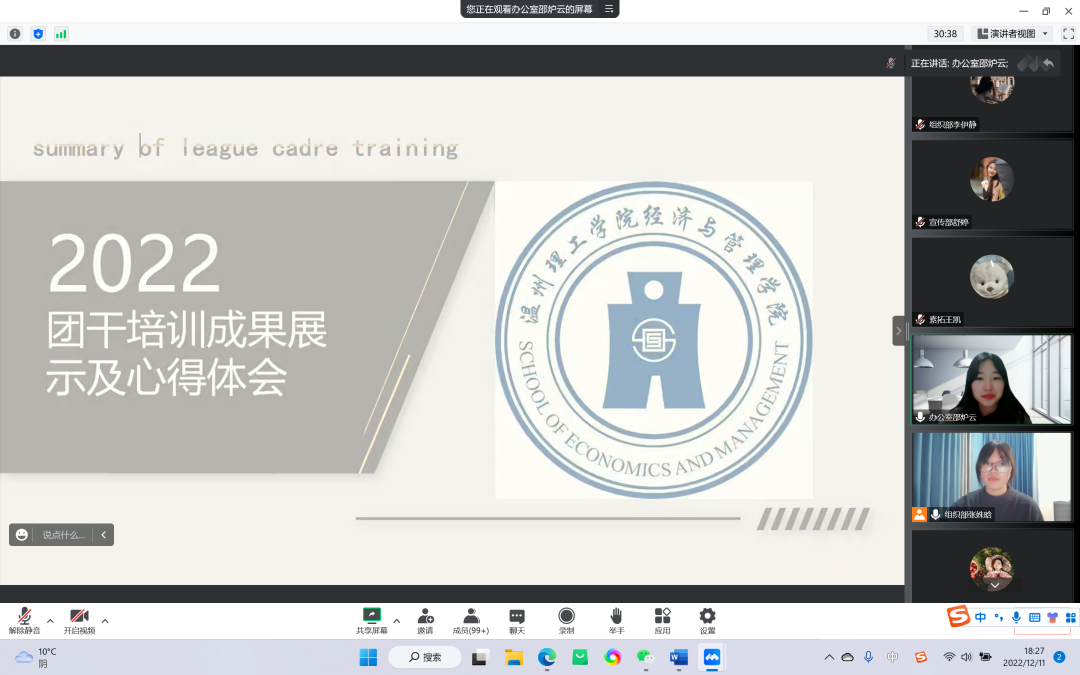Show hidden system tray icons
This screenshot has height=675, width=1080.
(x=829, y=657)
